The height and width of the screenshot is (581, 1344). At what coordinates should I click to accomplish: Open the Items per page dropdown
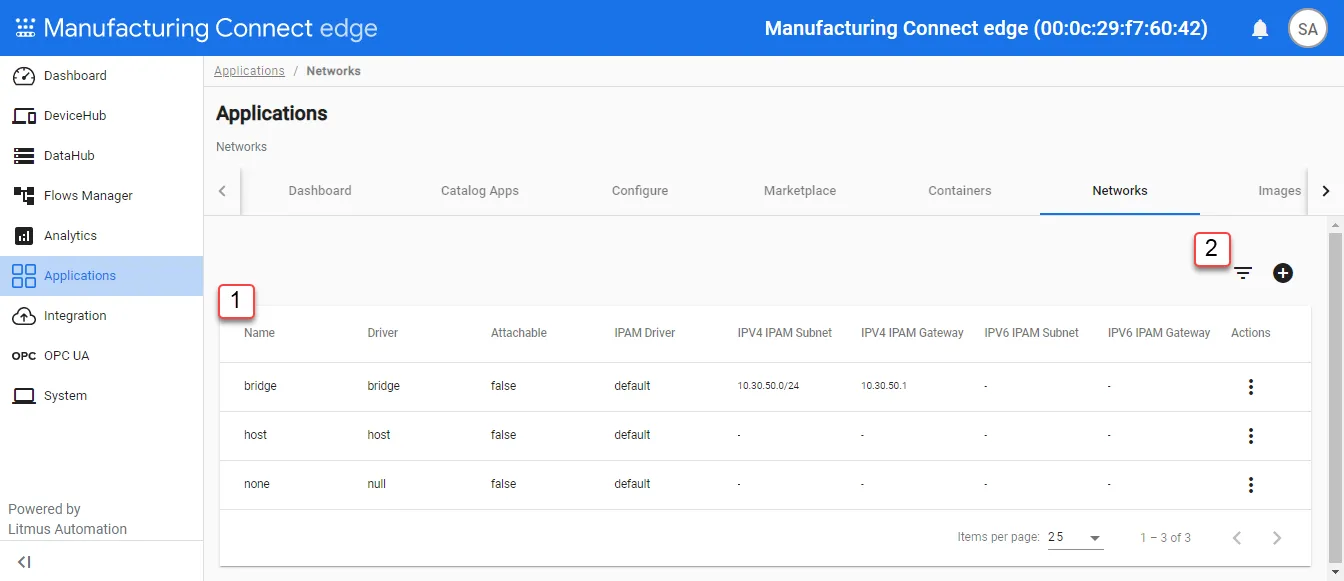click(x=1075, y=538)
